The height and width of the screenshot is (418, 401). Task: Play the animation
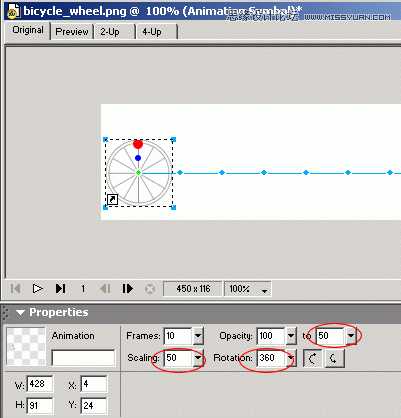pos(37,288)
